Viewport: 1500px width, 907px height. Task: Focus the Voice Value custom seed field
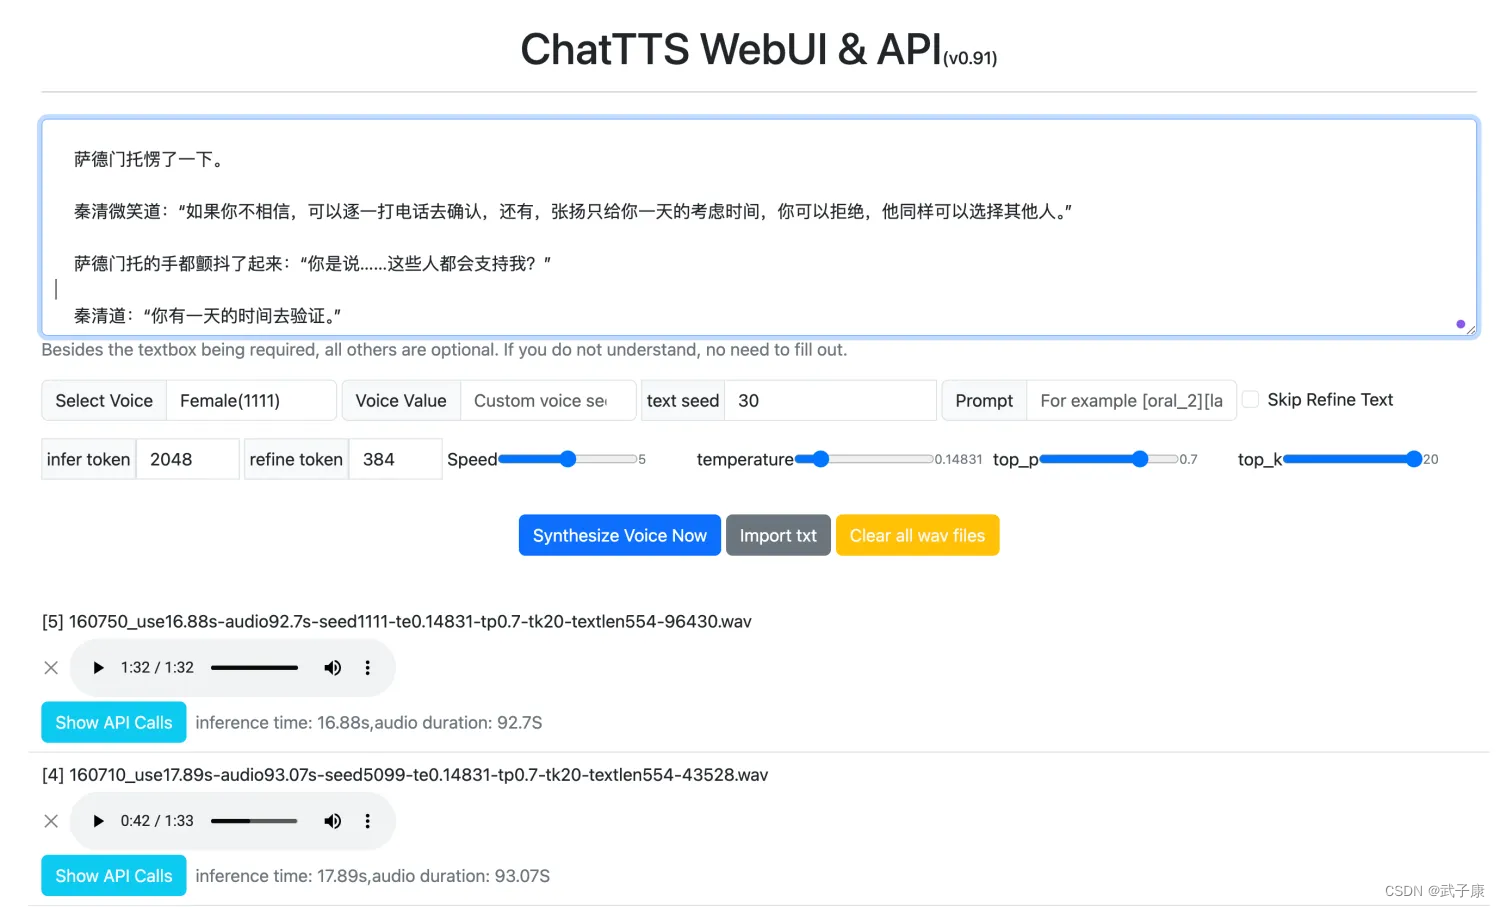point(548,400)
